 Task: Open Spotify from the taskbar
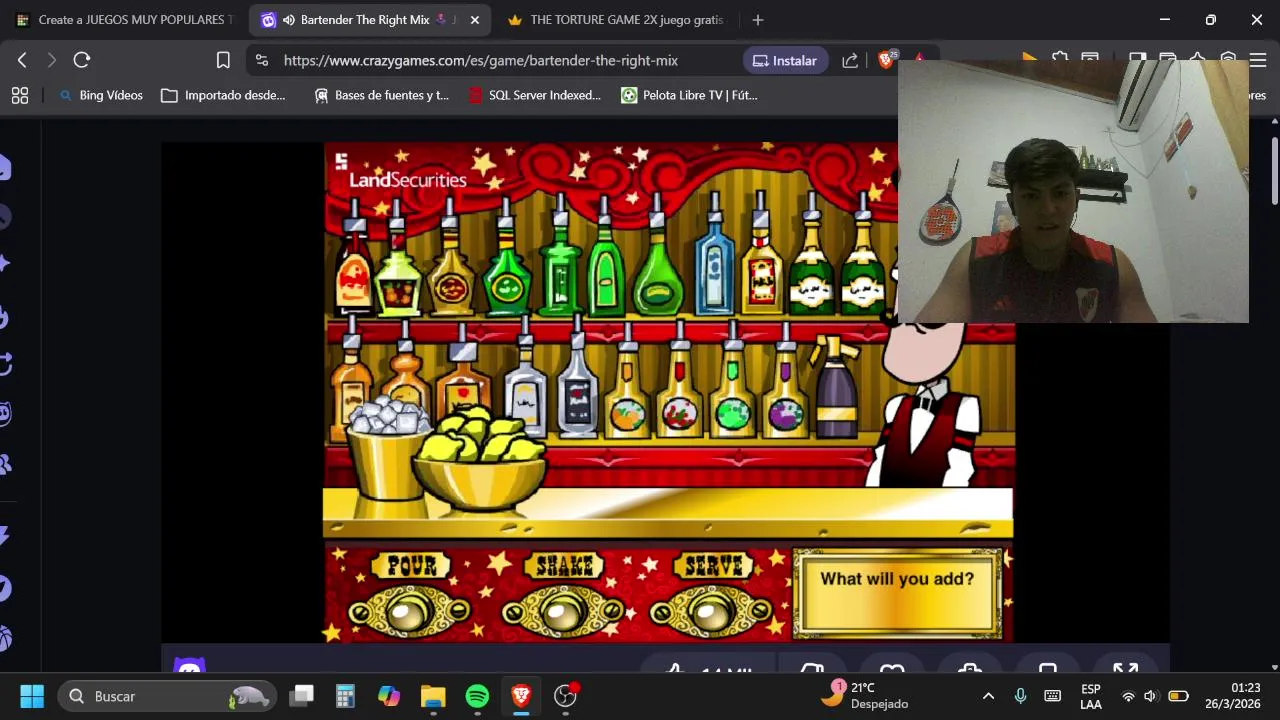477,696
